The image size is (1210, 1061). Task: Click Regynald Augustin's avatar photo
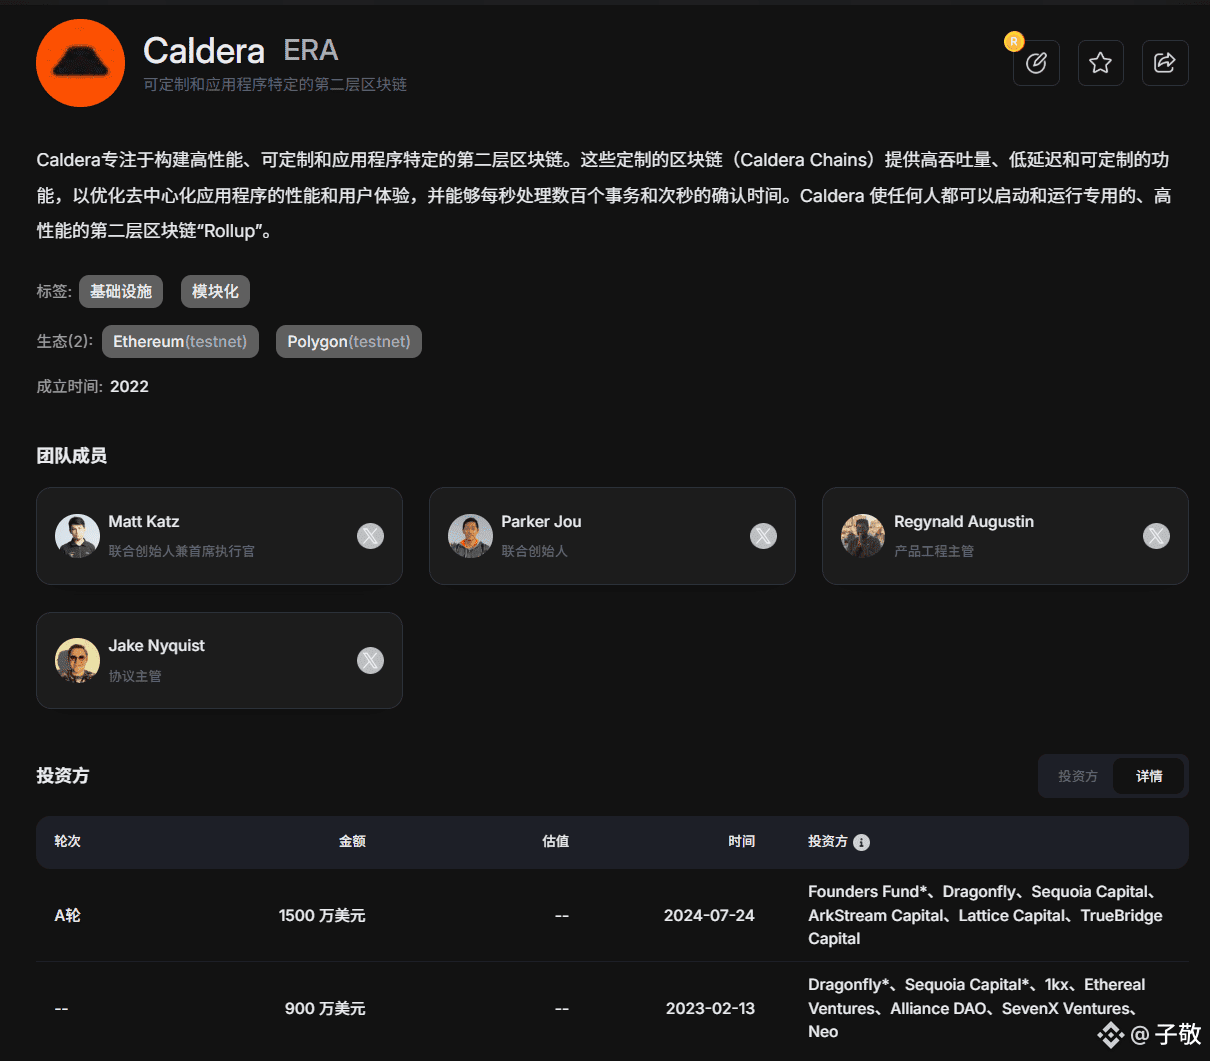click(x=863, y=536)
